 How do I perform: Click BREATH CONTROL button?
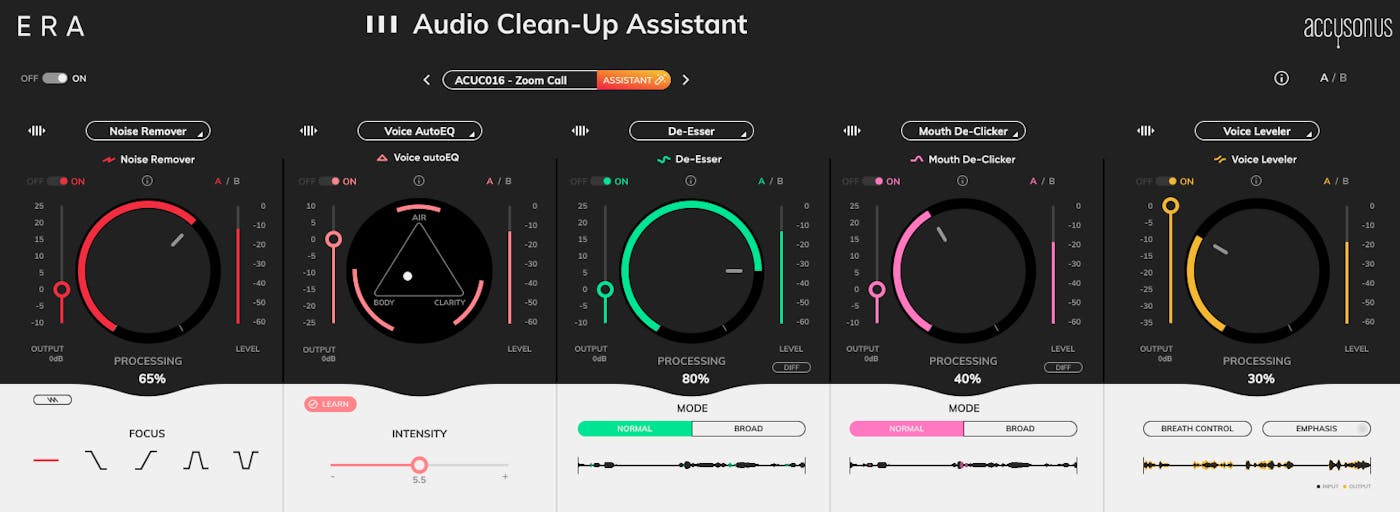click(1197, 429)
